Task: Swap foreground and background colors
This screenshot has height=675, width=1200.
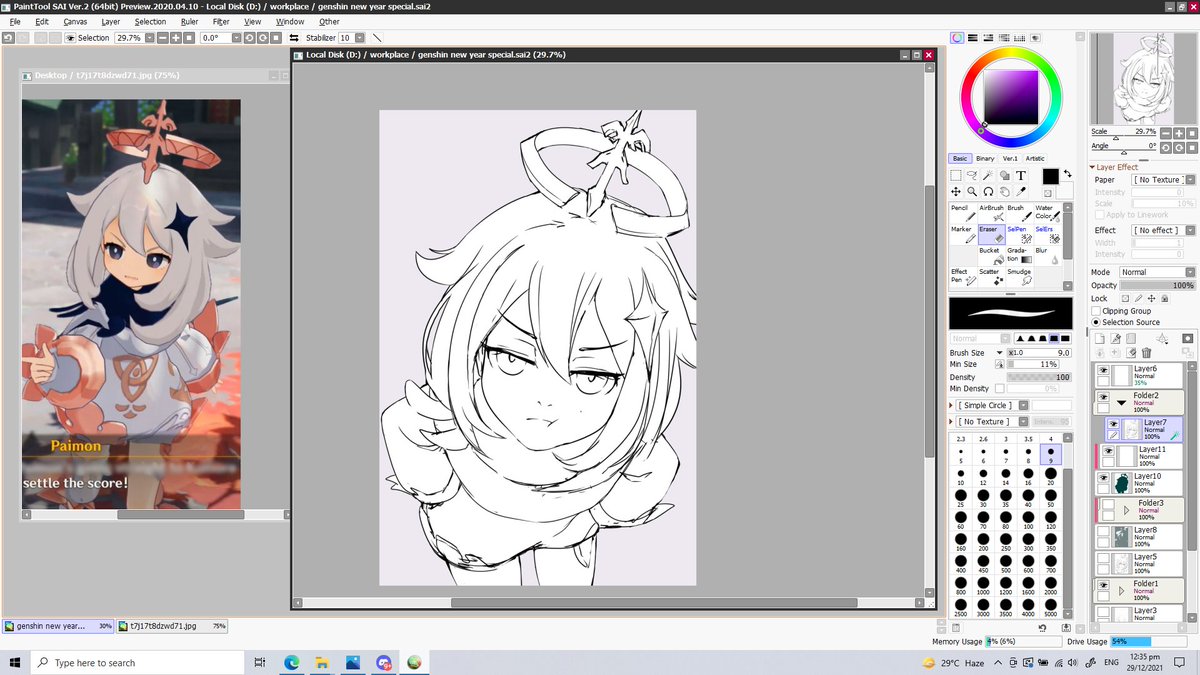Action: (x=1066, y=173)
